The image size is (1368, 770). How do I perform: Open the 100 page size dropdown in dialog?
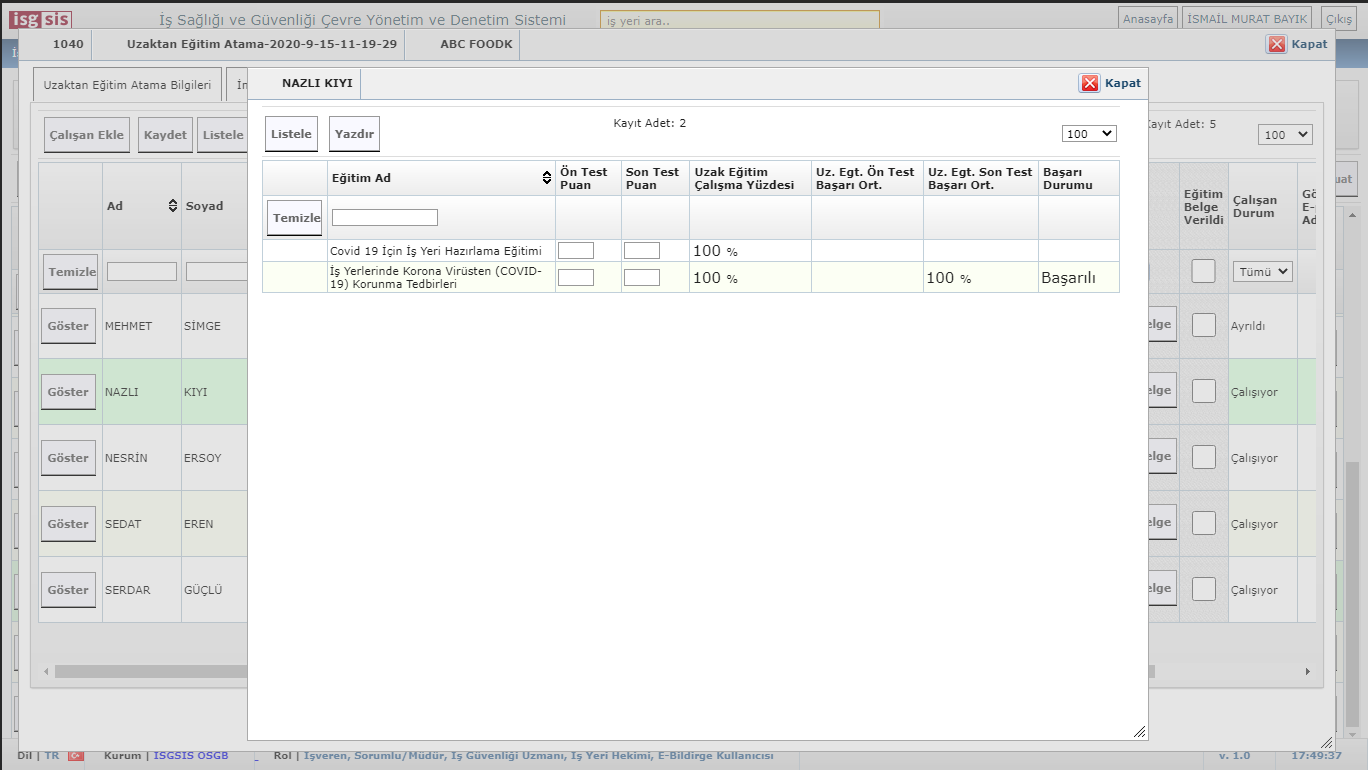pos(1089,134)
